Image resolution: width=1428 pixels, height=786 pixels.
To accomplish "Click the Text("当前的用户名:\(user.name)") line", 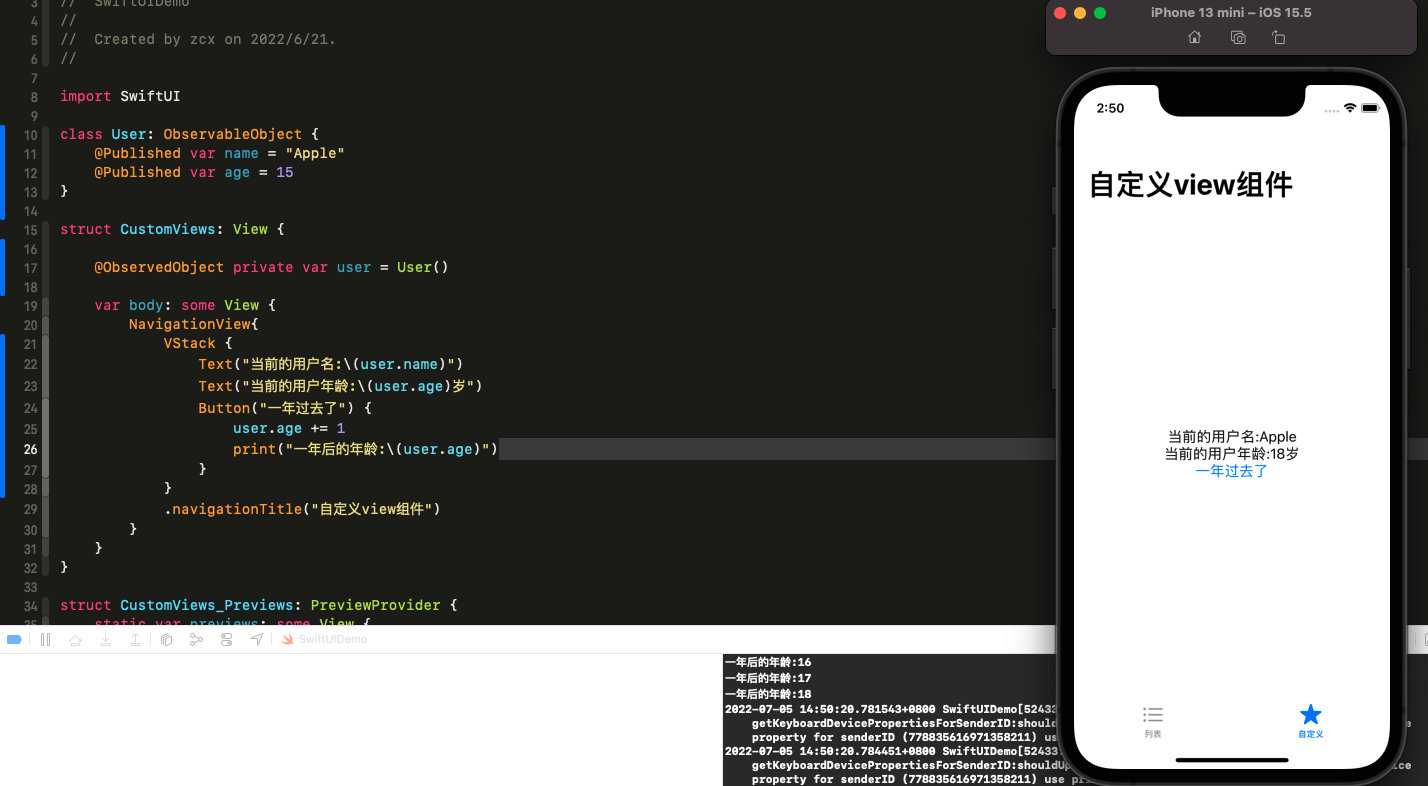I will click(x=331, y=364).
